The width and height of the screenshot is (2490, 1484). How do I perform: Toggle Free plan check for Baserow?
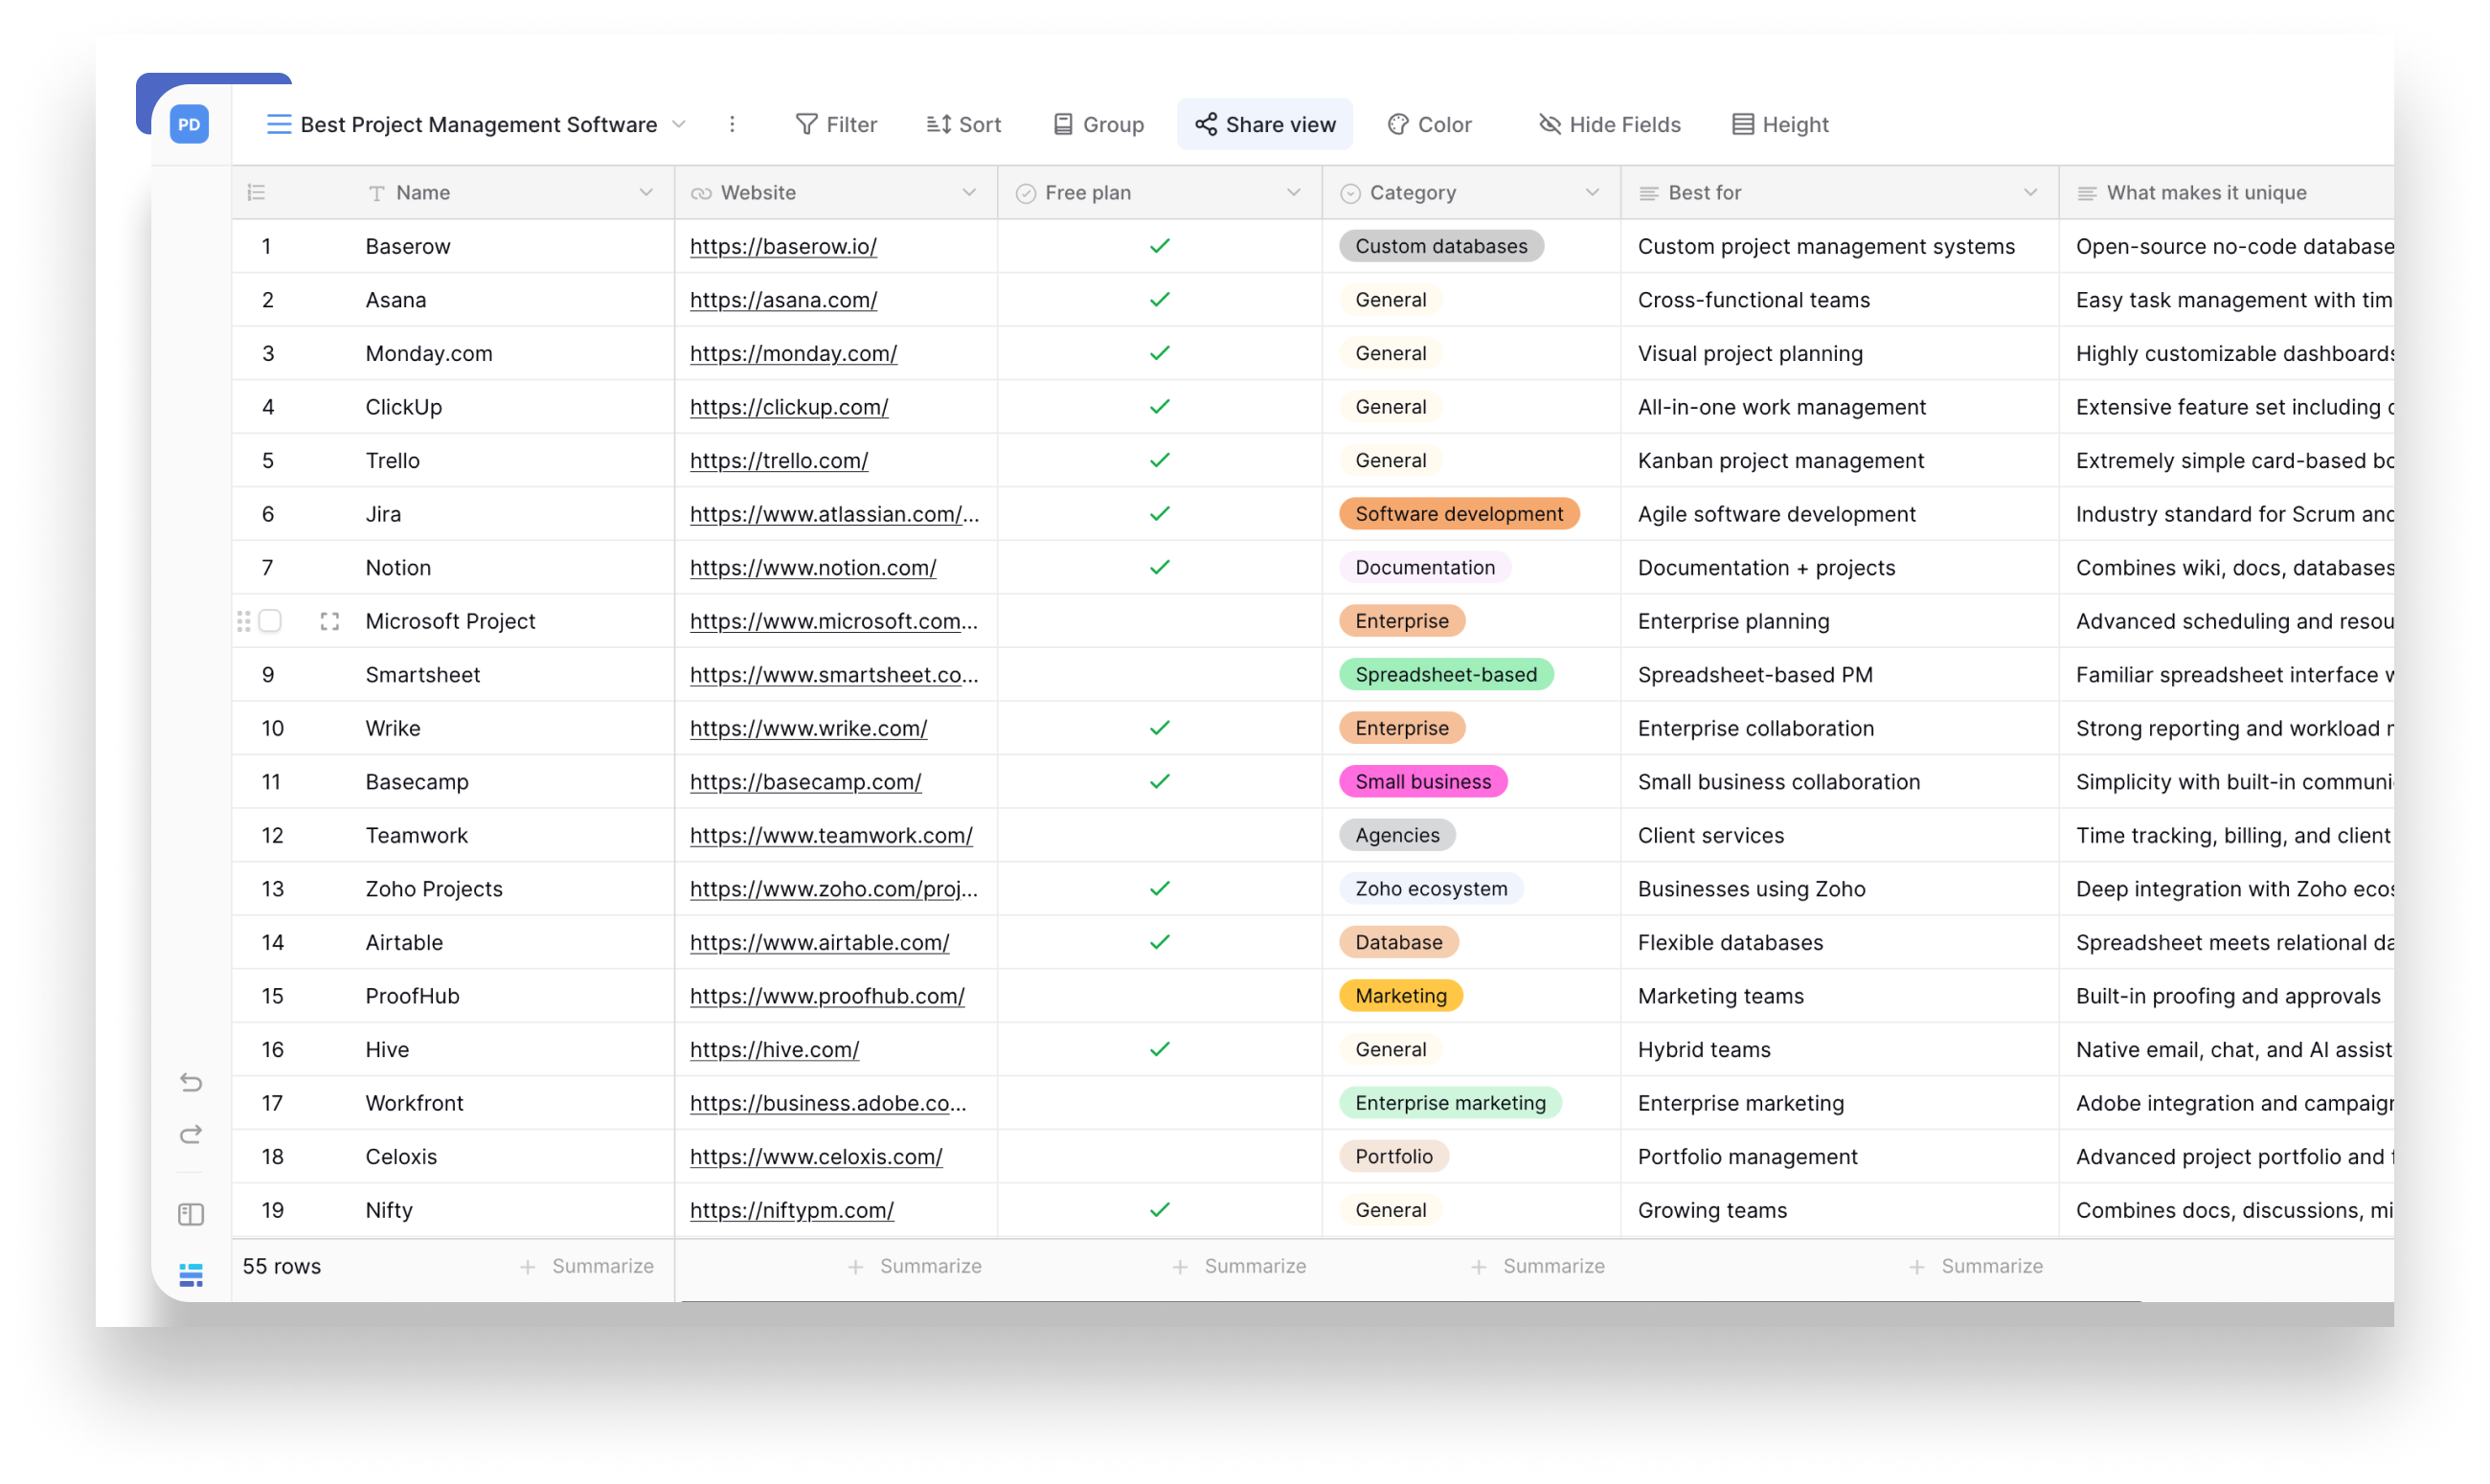point(1160,246)
